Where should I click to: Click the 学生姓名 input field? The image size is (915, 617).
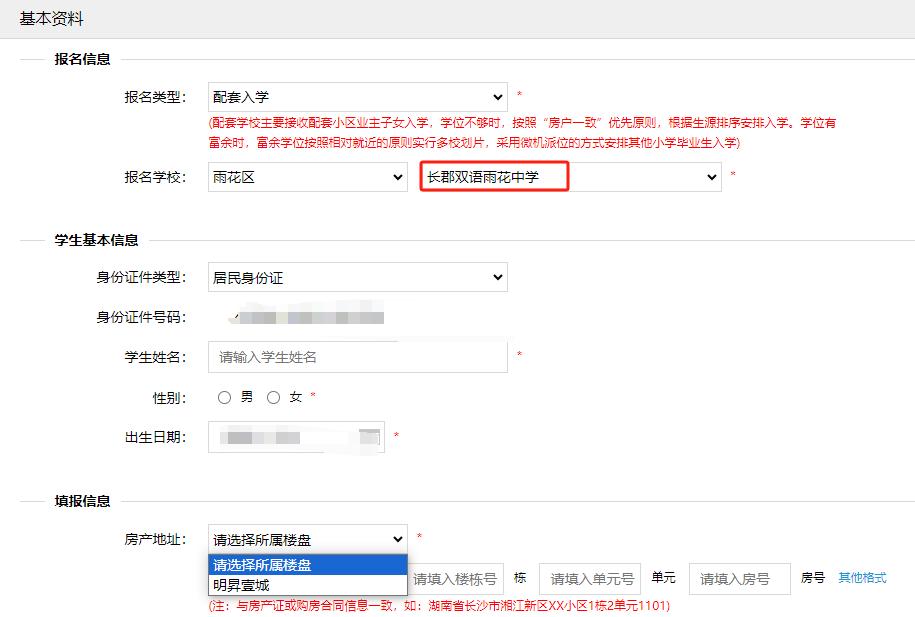357,357
